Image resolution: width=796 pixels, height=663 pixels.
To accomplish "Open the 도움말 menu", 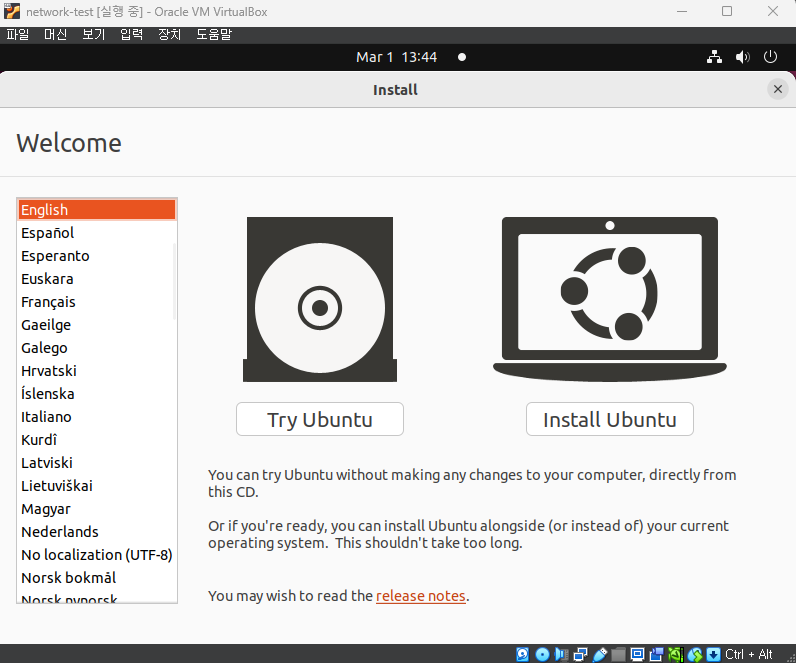I will [x=214, y=35].
